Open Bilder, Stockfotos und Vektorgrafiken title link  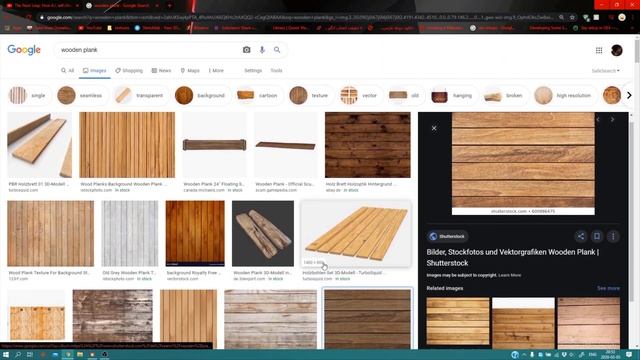coord(513,258)
